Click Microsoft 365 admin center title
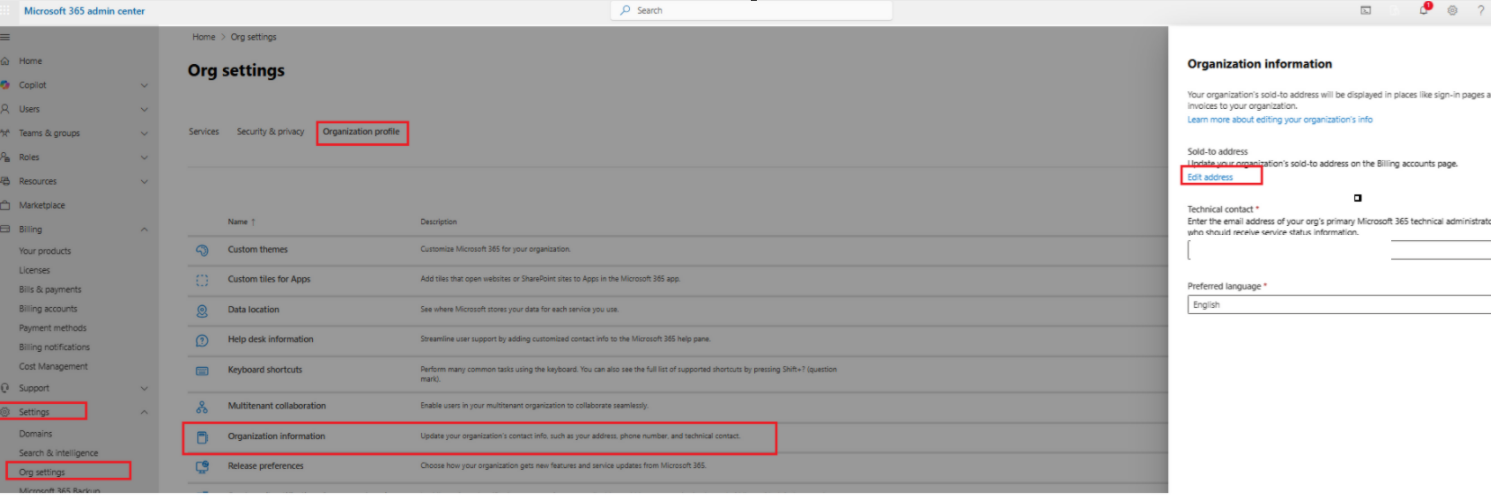 point(83,11)
